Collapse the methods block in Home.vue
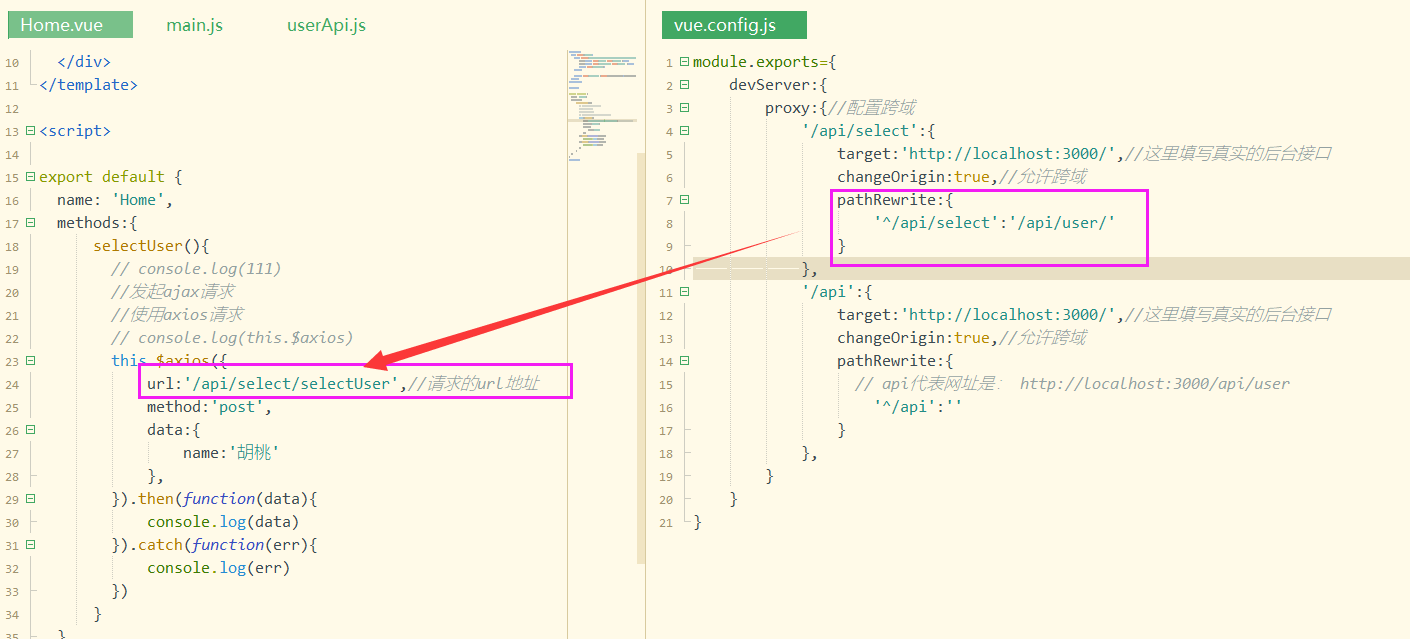This screenshot has height=639, width=1410. coord(31,222)
